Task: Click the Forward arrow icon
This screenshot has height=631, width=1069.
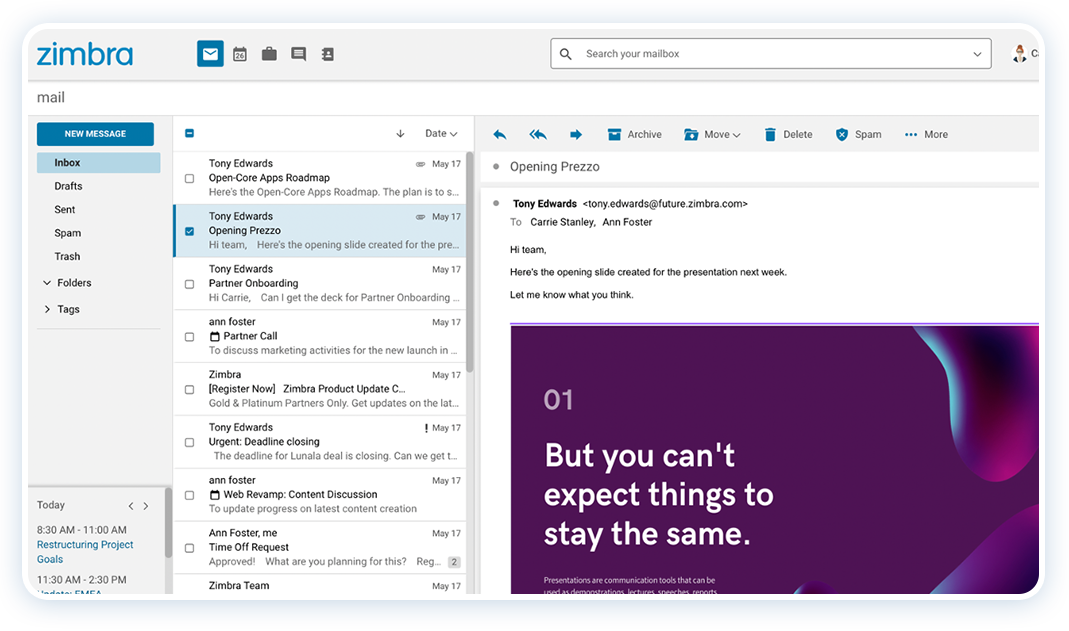Action: [575, 133]
